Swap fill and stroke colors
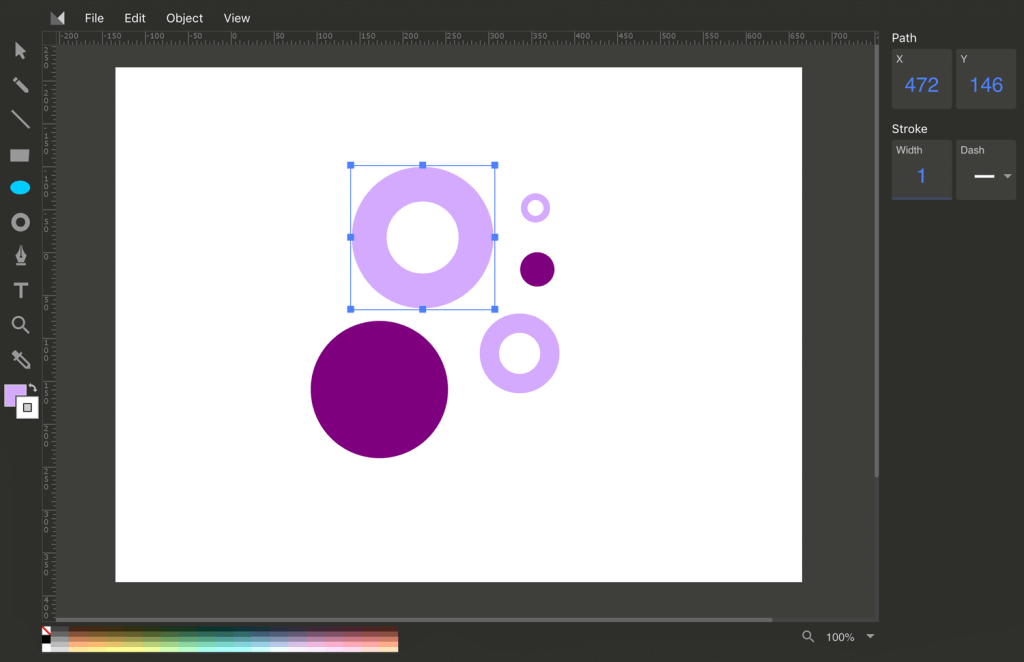The height and width of the screenshot is (662, 1024). click(31, 387)
